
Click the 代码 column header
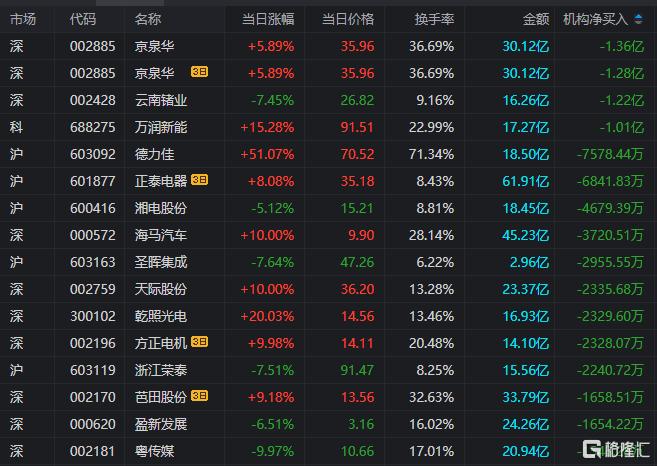pos(83,19)
